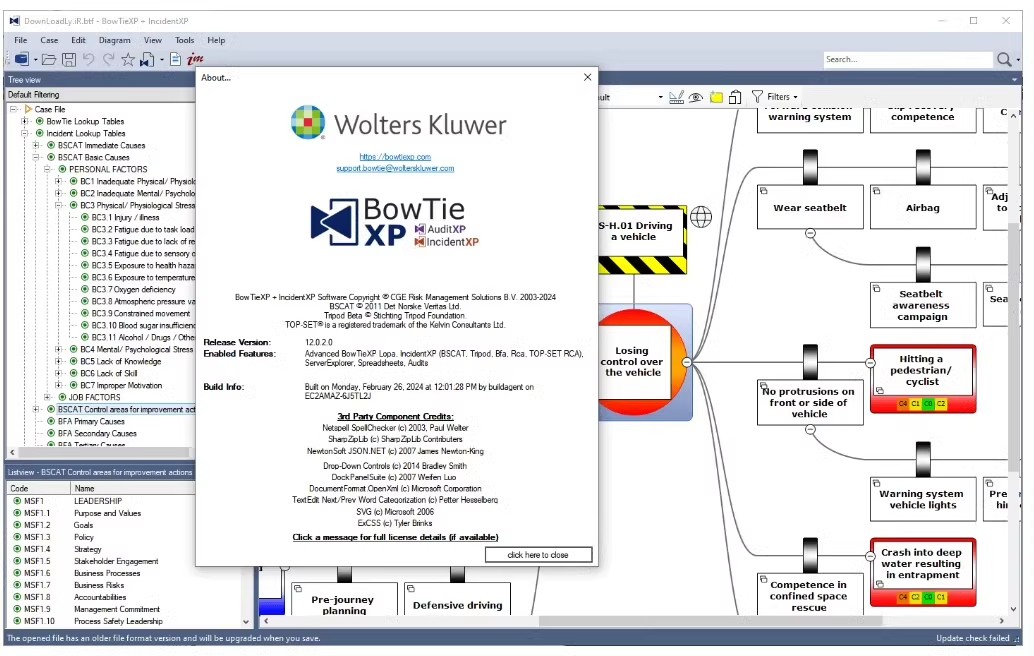Click the Case File folder icon in tree

tap(28, 109)
